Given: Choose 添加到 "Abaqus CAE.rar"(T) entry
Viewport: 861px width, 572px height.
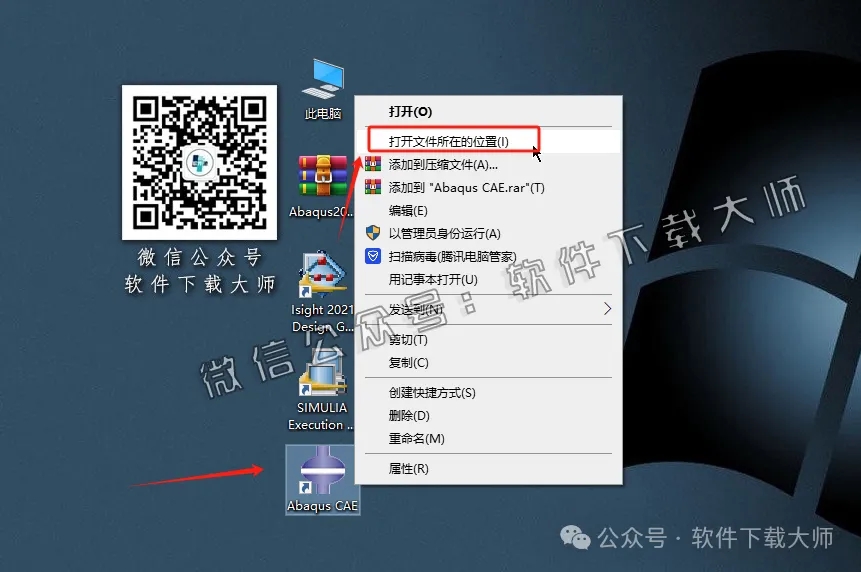Looking at the screenshot, I should 488,187.
